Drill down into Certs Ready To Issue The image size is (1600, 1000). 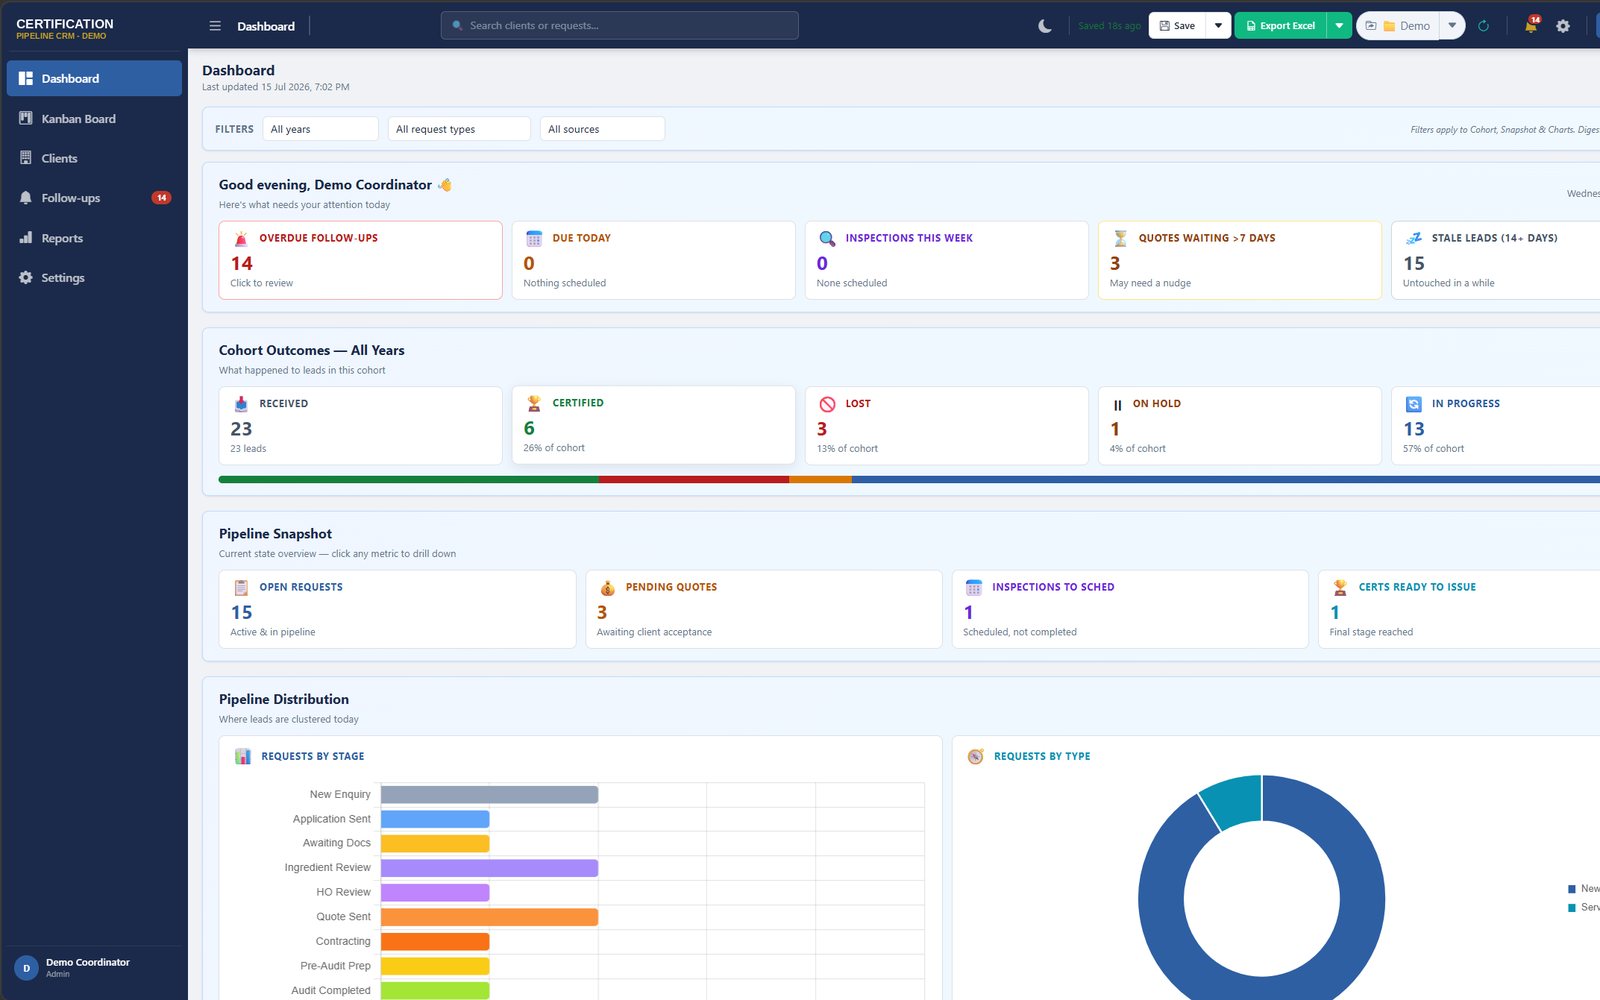[x=1459, y=609]
